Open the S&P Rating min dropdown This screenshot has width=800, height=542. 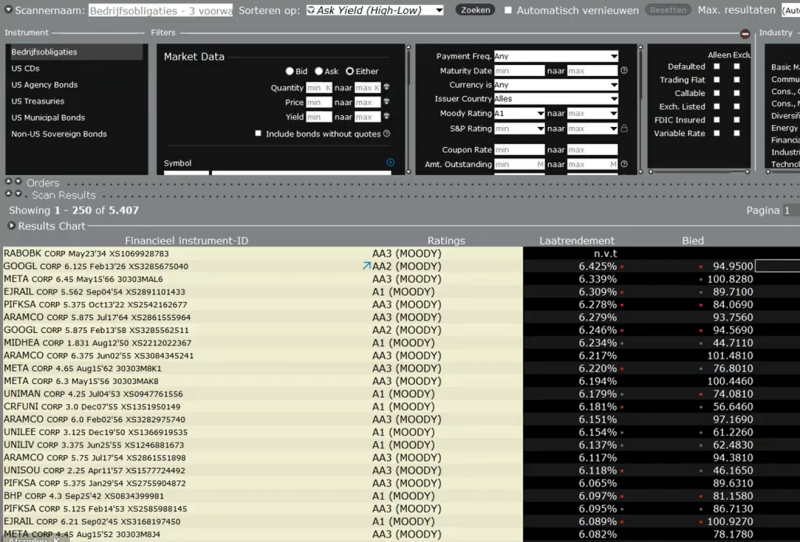tap(519, 129)
